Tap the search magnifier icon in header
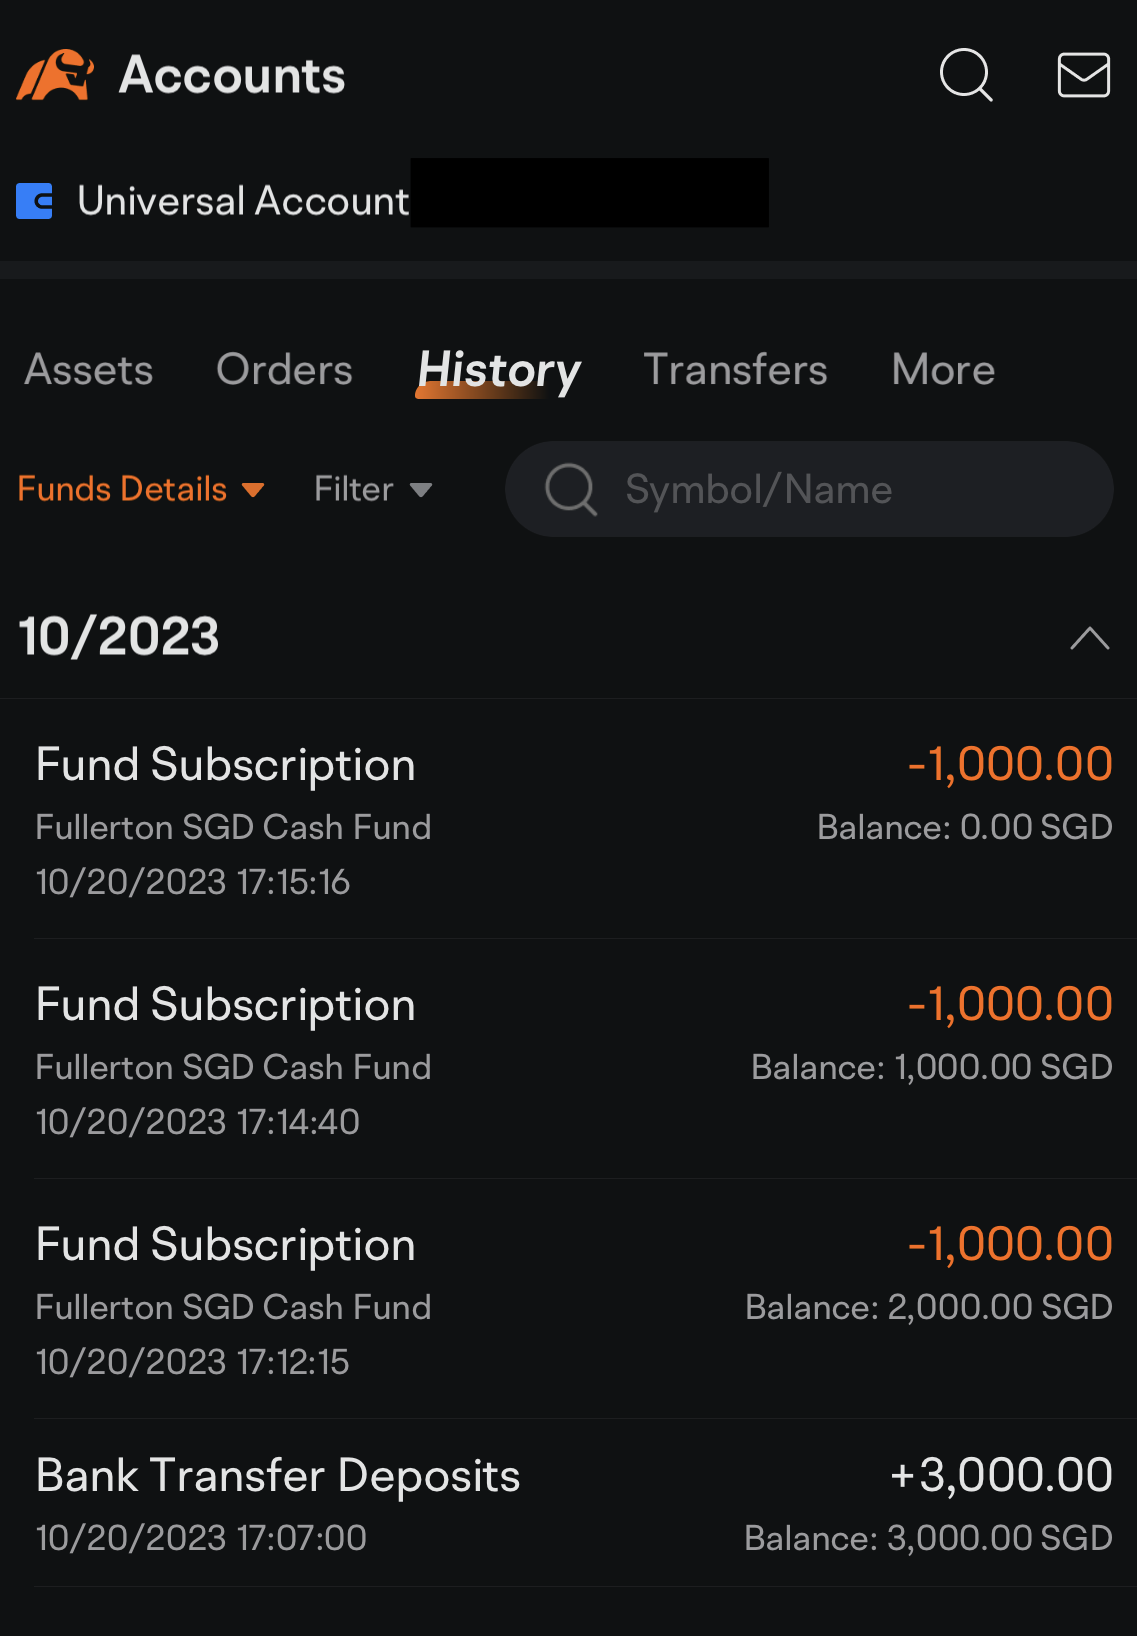This screenshot has height=1636, width=1137. [x=966, y=75]
